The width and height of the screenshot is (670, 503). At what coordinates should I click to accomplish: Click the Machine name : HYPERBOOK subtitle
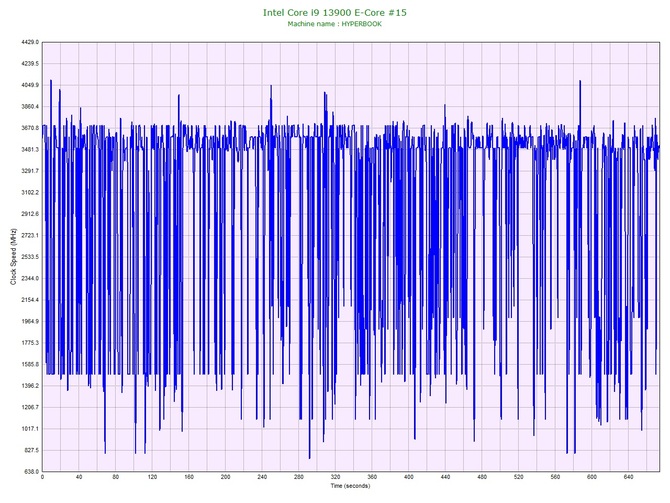pyautogui.click(x=335, y=24)
